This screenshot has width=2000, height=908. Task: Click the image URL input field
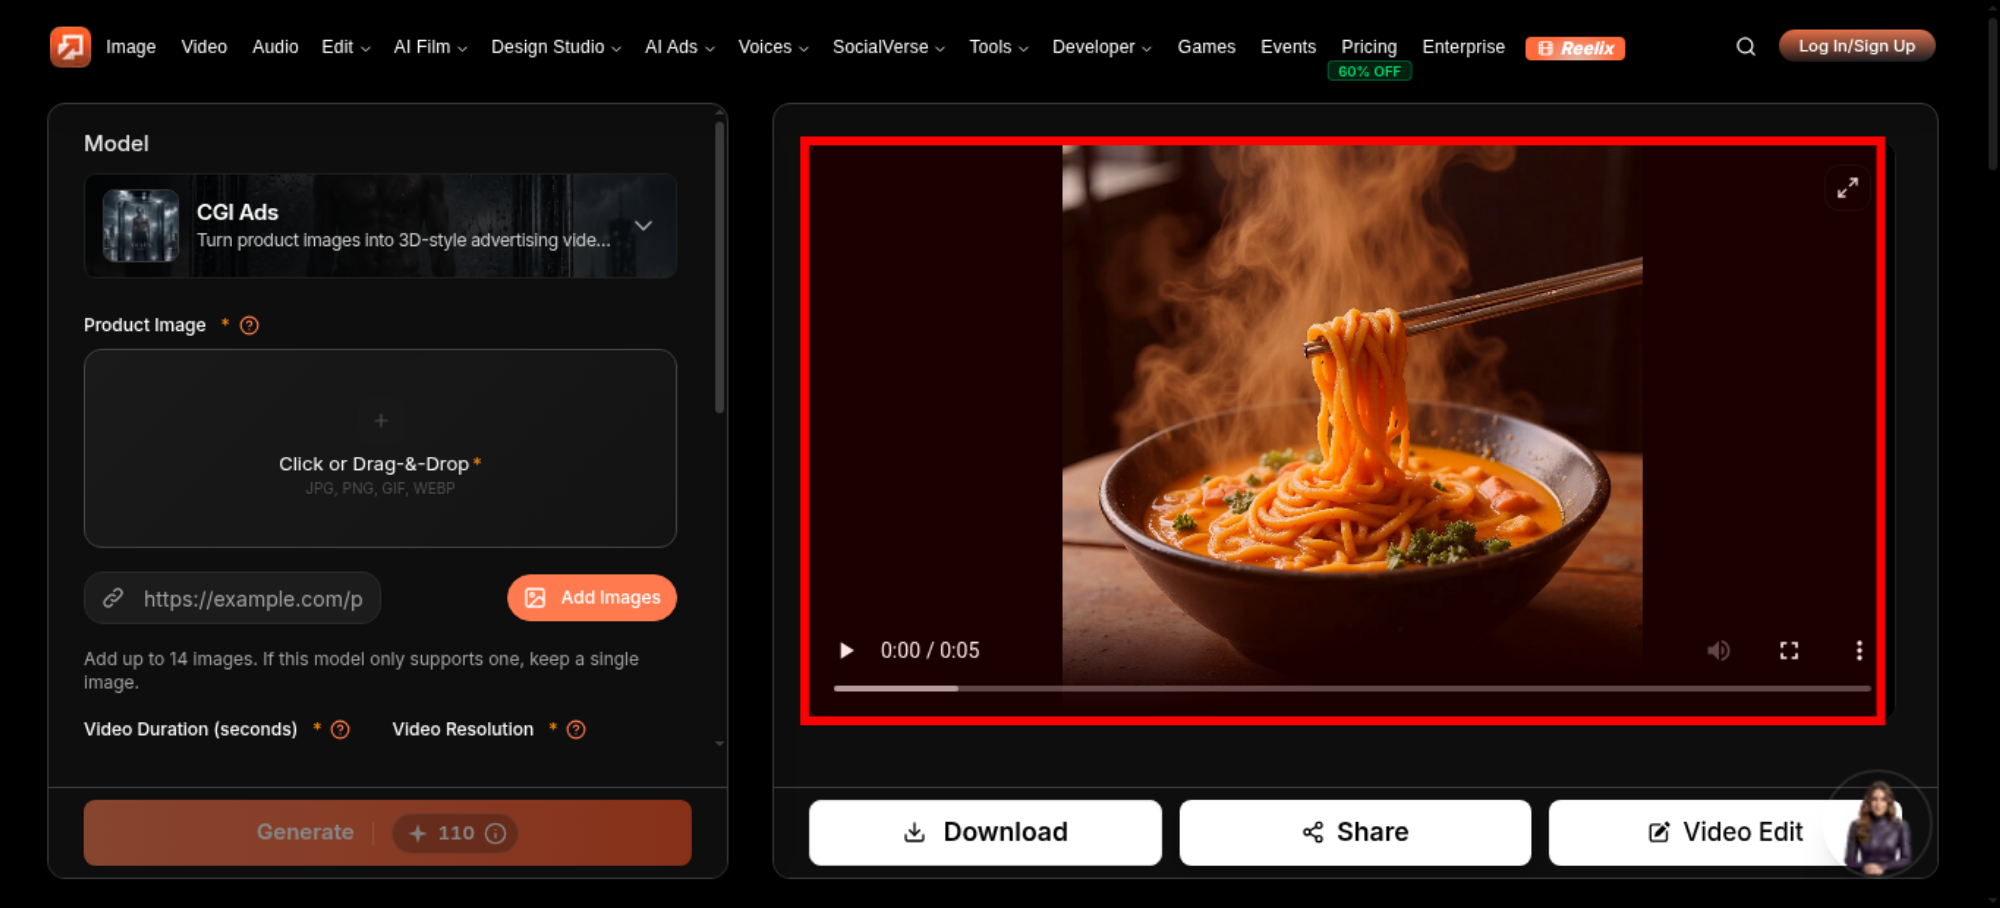(x=232, y=598)
